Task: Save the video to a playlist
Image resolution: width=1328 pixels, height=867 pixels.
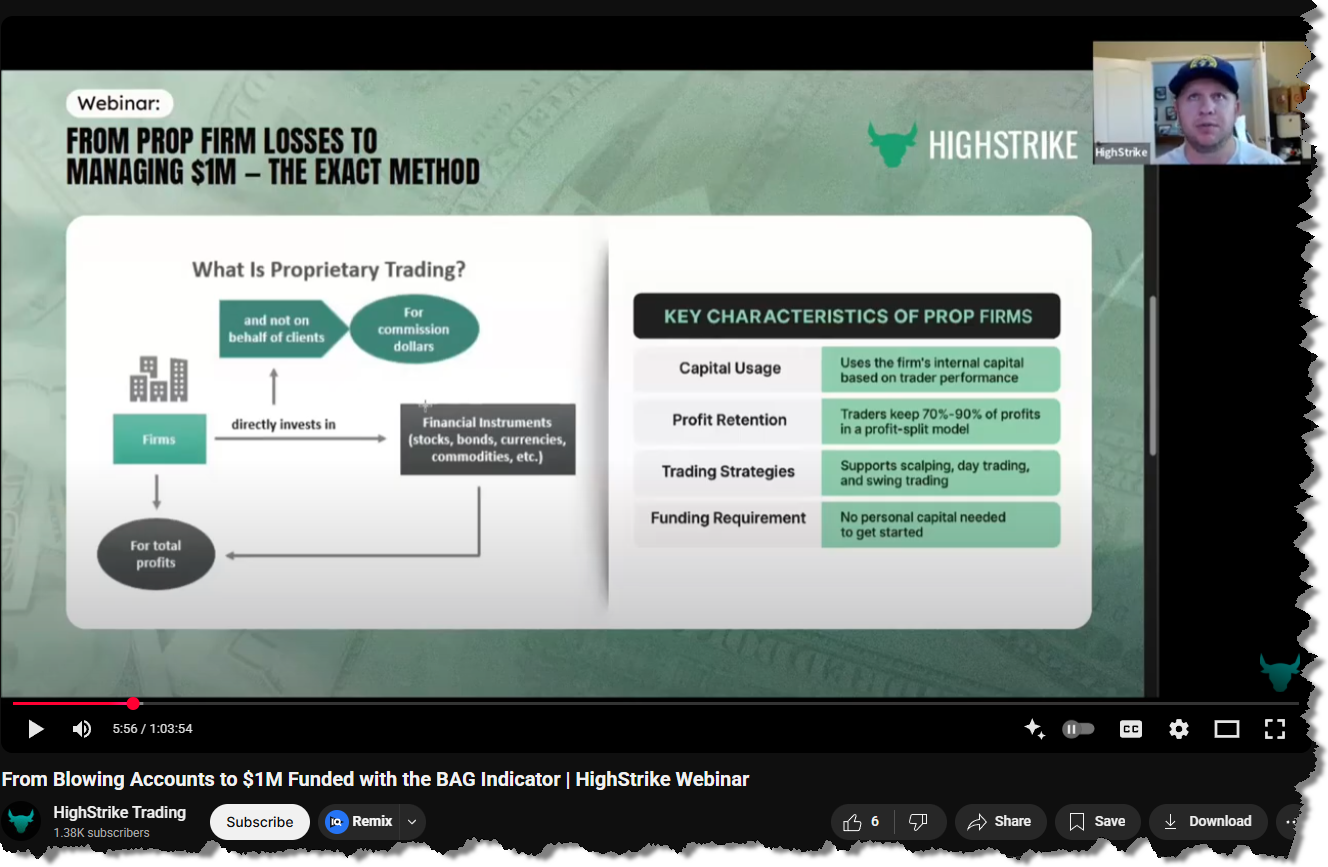Action: click(x=1097, y=822)
